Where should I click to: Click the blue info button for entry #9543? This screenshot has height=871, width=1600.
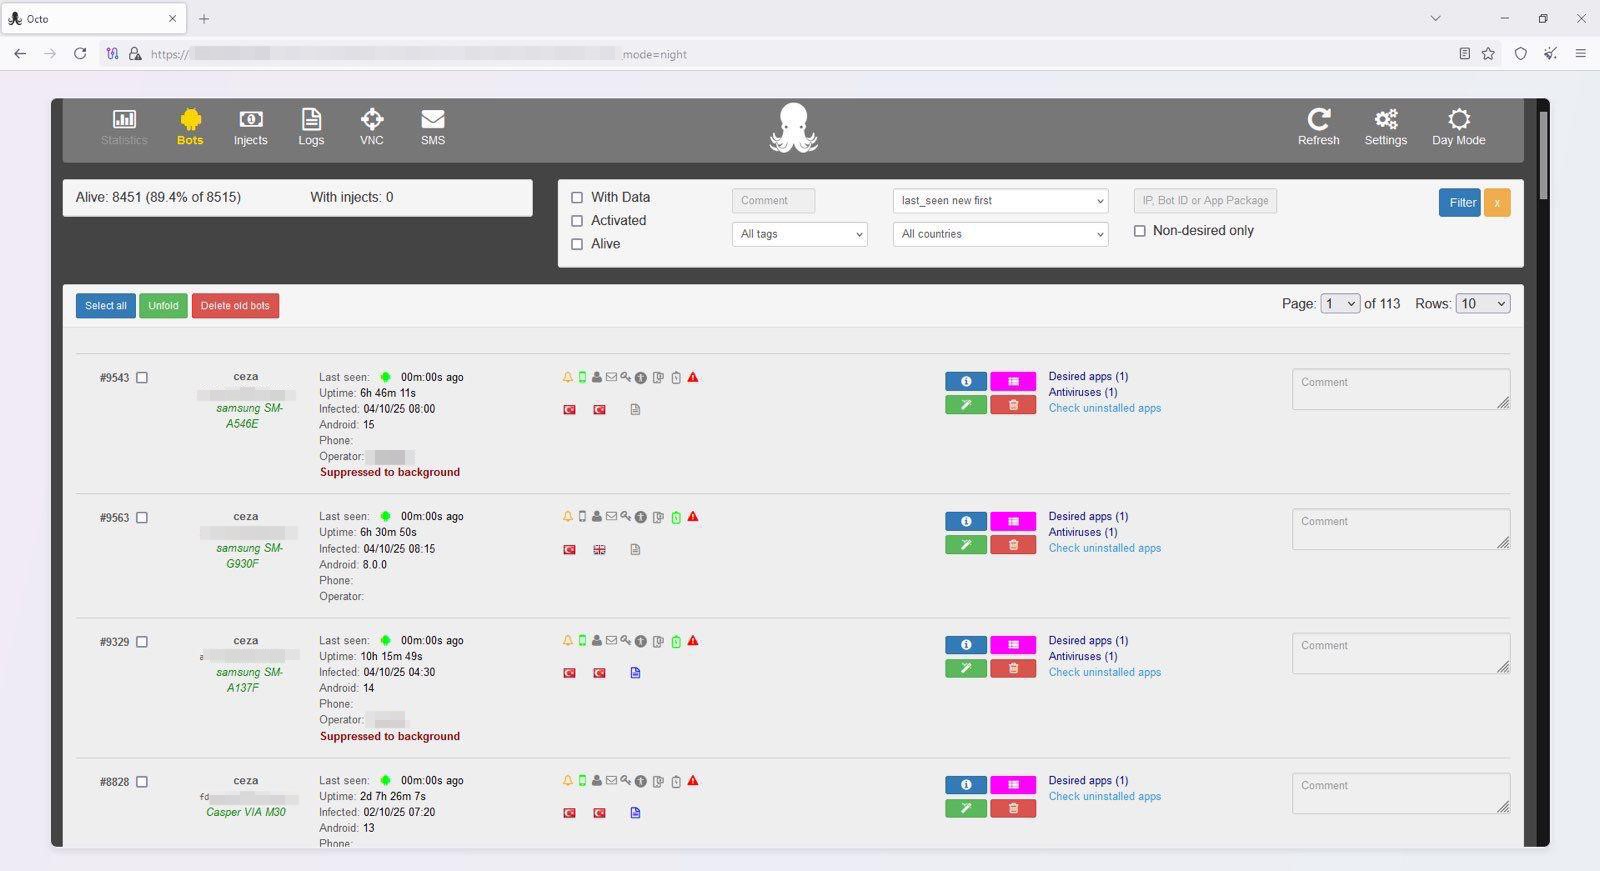point(966,381)
